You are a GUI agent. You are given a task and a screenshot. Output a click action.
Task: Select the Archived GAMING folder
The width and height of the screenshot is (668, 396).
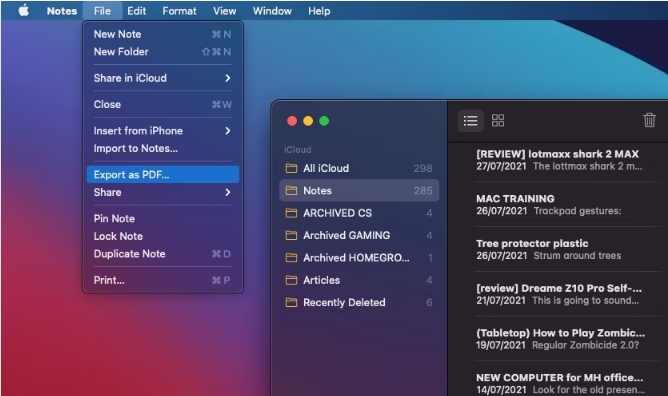359,235
